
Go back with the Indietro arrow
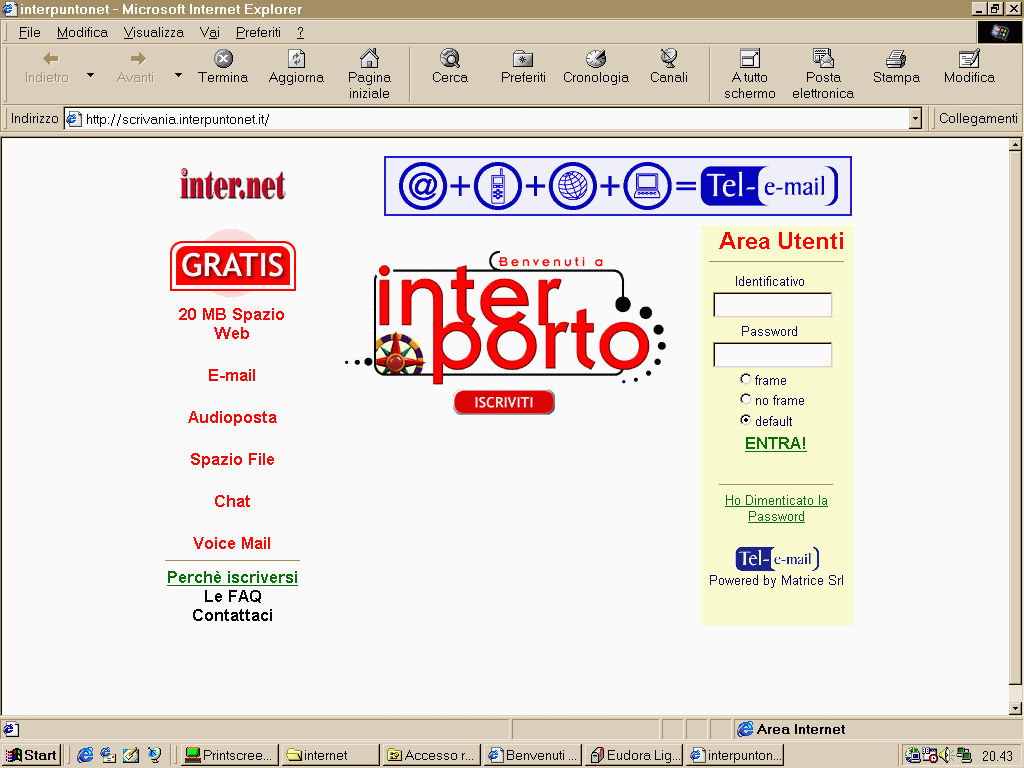click(x=47, y=68)
